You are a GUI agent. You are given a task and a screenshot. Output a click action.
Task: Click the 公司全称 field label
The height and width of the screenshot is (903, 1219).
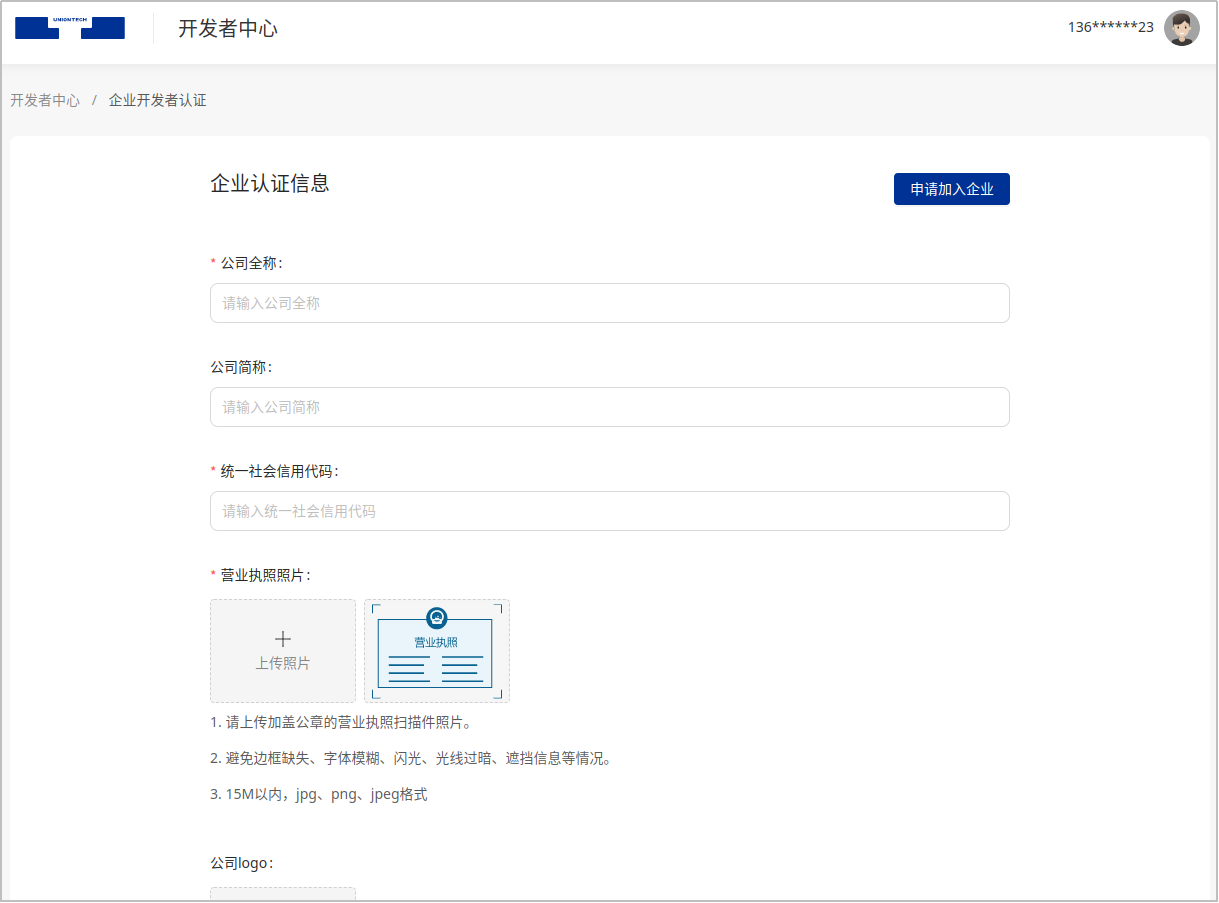251,263
